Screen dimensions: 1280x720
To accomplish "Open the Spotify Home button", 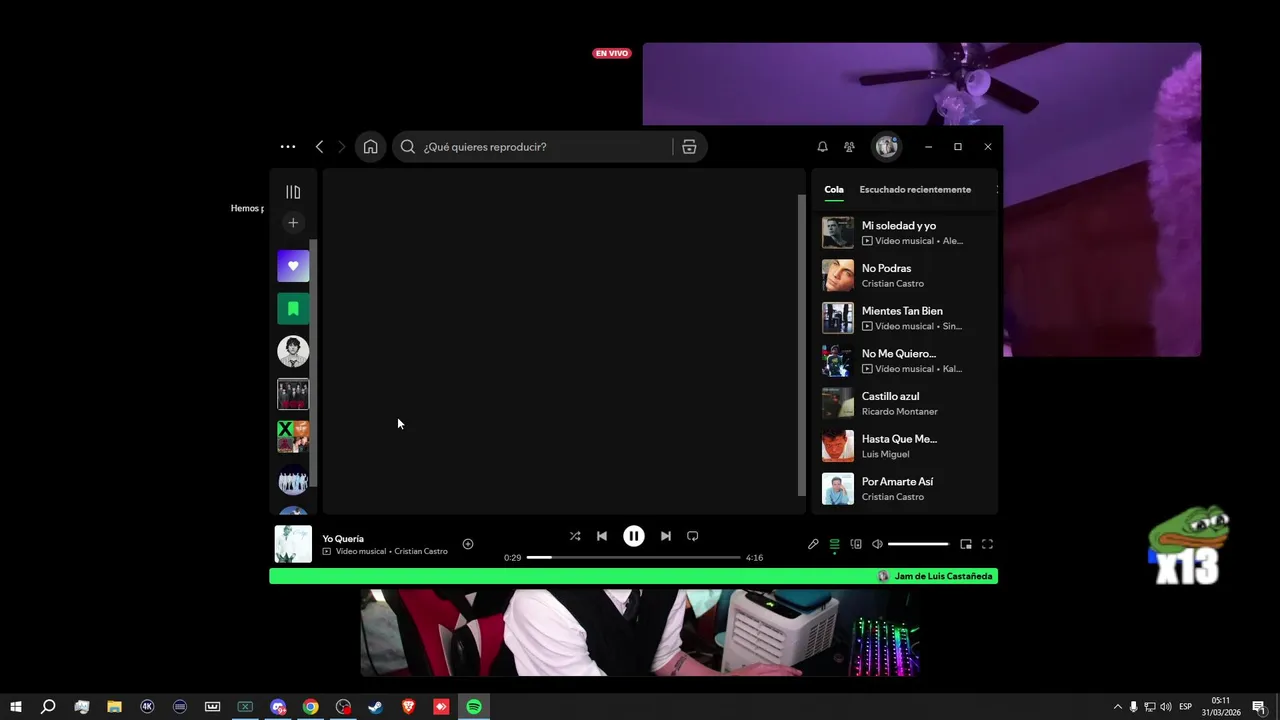I will [x=371, y=147].
